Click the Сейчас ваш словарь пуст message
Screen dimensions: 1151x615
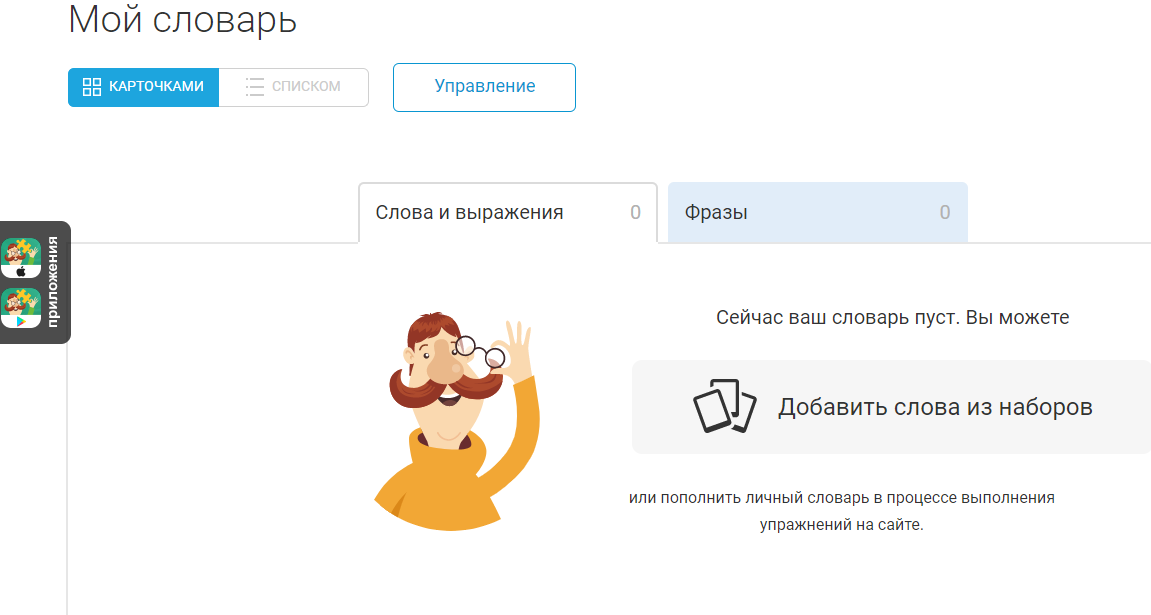pos(893,317)
